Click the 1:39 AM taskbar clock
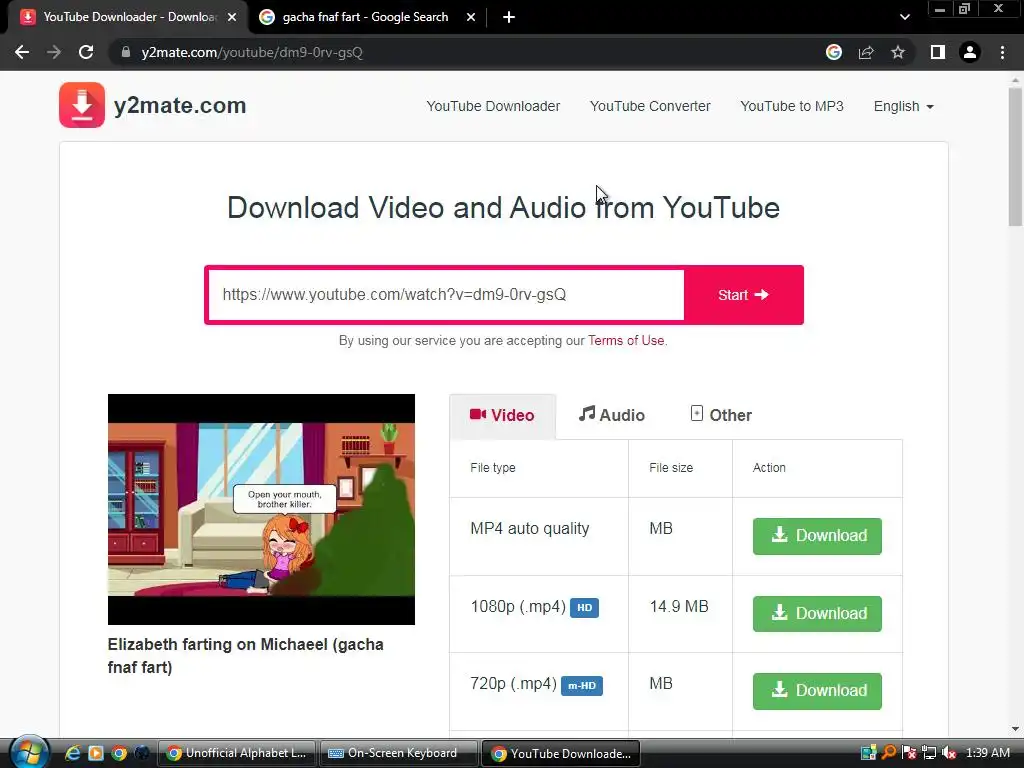Viewport: 1024px width, 768px height. pos(987,753)
